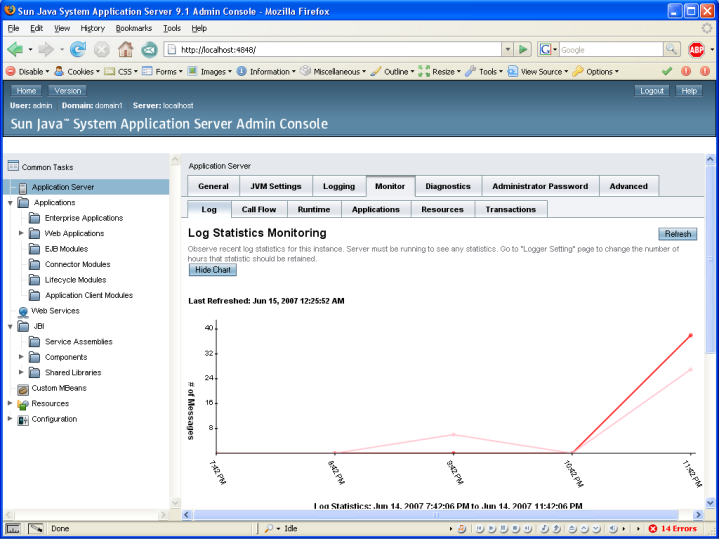Click the Common Tasks icon
Image resolution: width=719 pixels, height=539 pixels.
(x=13, y=166)
